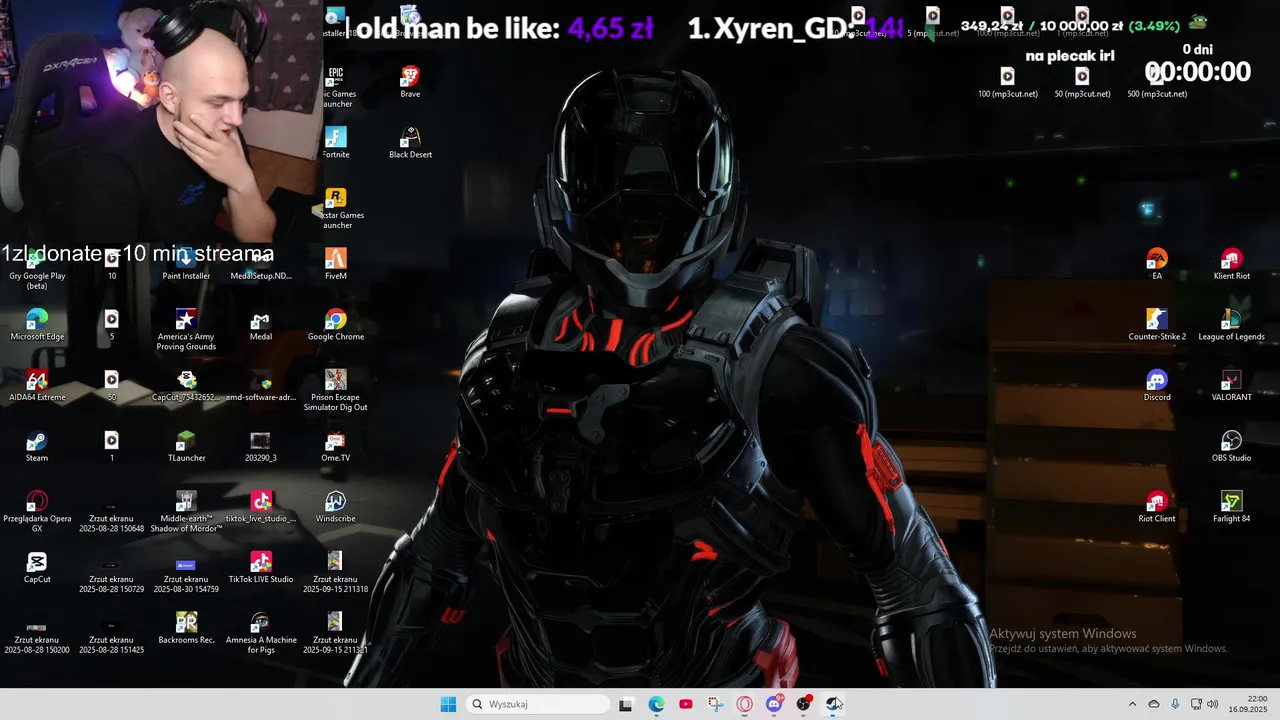1280x720 pixels.
Task: Select the amd-software-adr installer icon
Action: [x=261, y=386]
